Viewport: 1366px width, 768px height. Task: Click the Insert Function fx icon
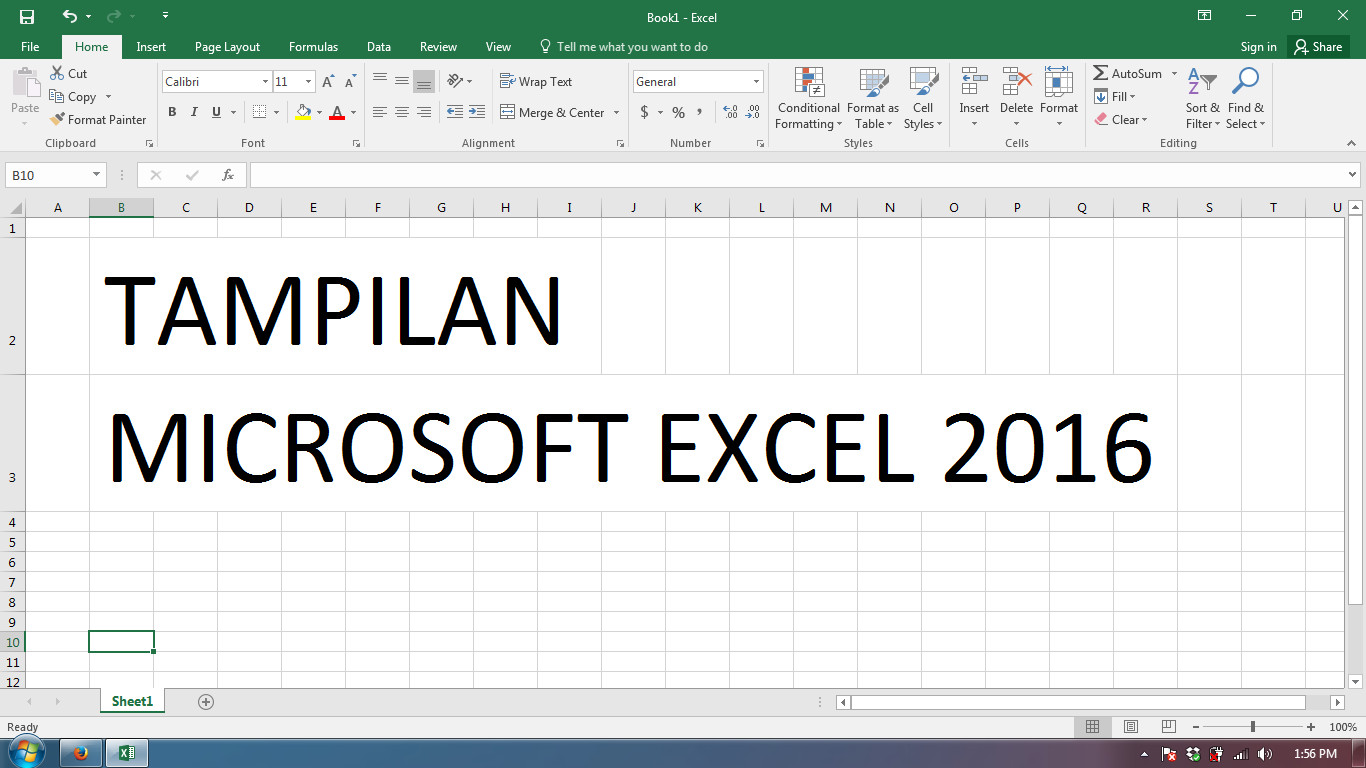tap(228, 175)
